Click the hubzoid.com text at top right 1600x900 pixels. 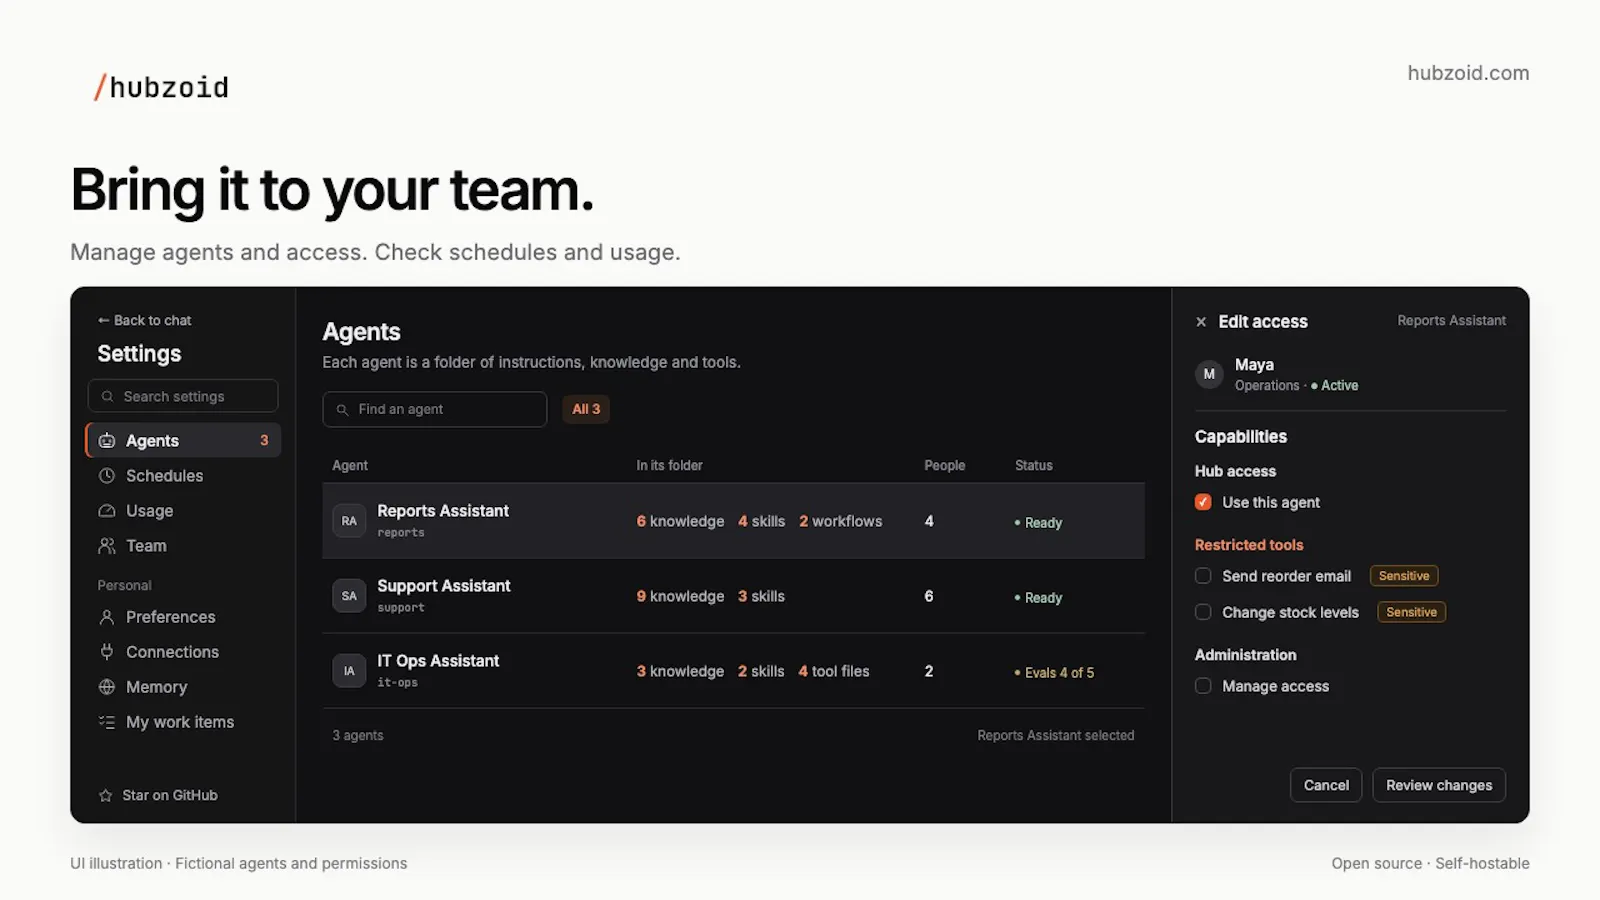coord(1468,73)
